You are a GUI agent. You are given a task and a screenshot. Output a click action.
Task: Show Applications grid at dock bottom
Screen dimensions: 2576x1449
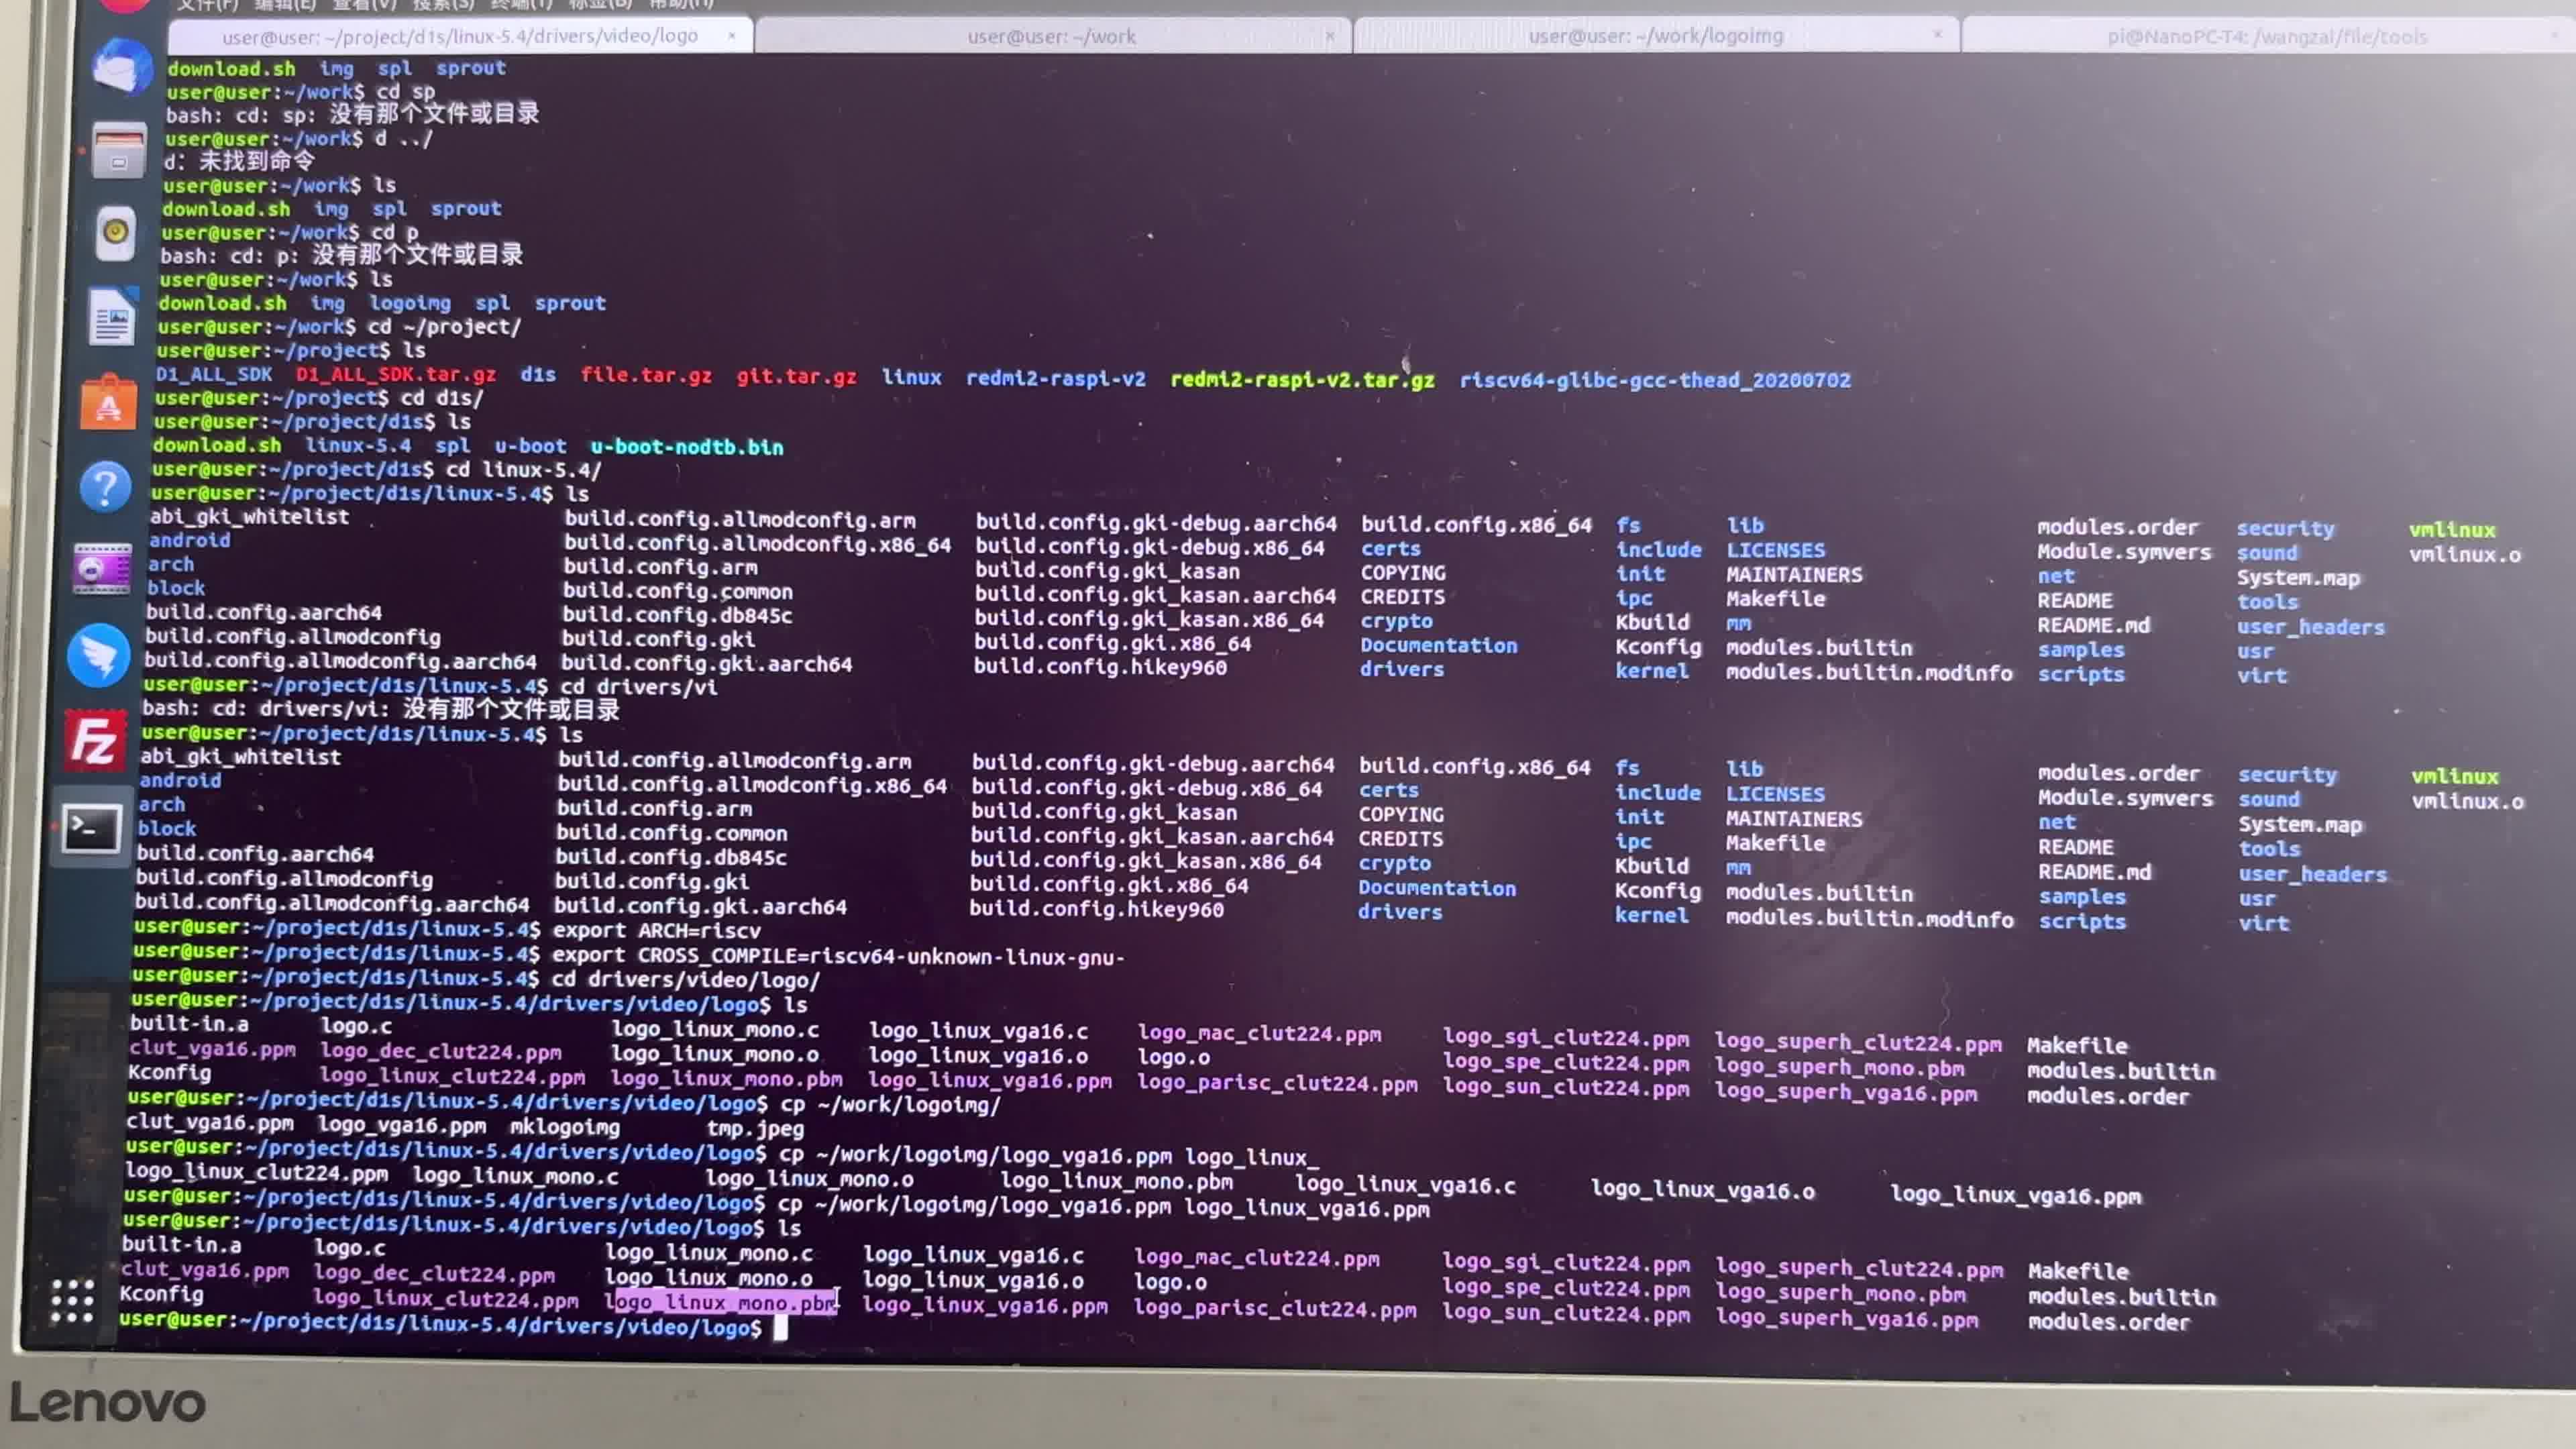click(72, 1301)
